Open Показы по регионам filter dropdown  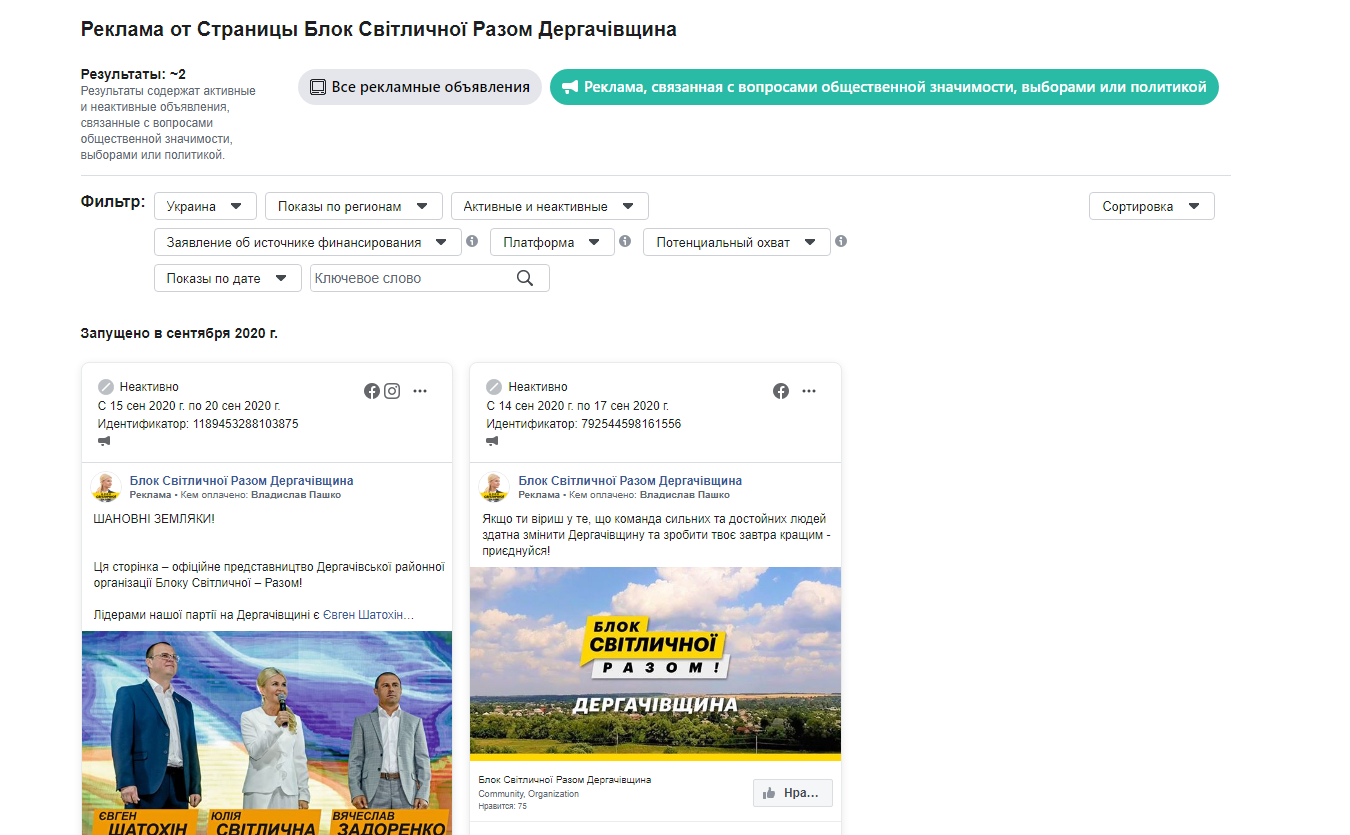coord(353,206)
